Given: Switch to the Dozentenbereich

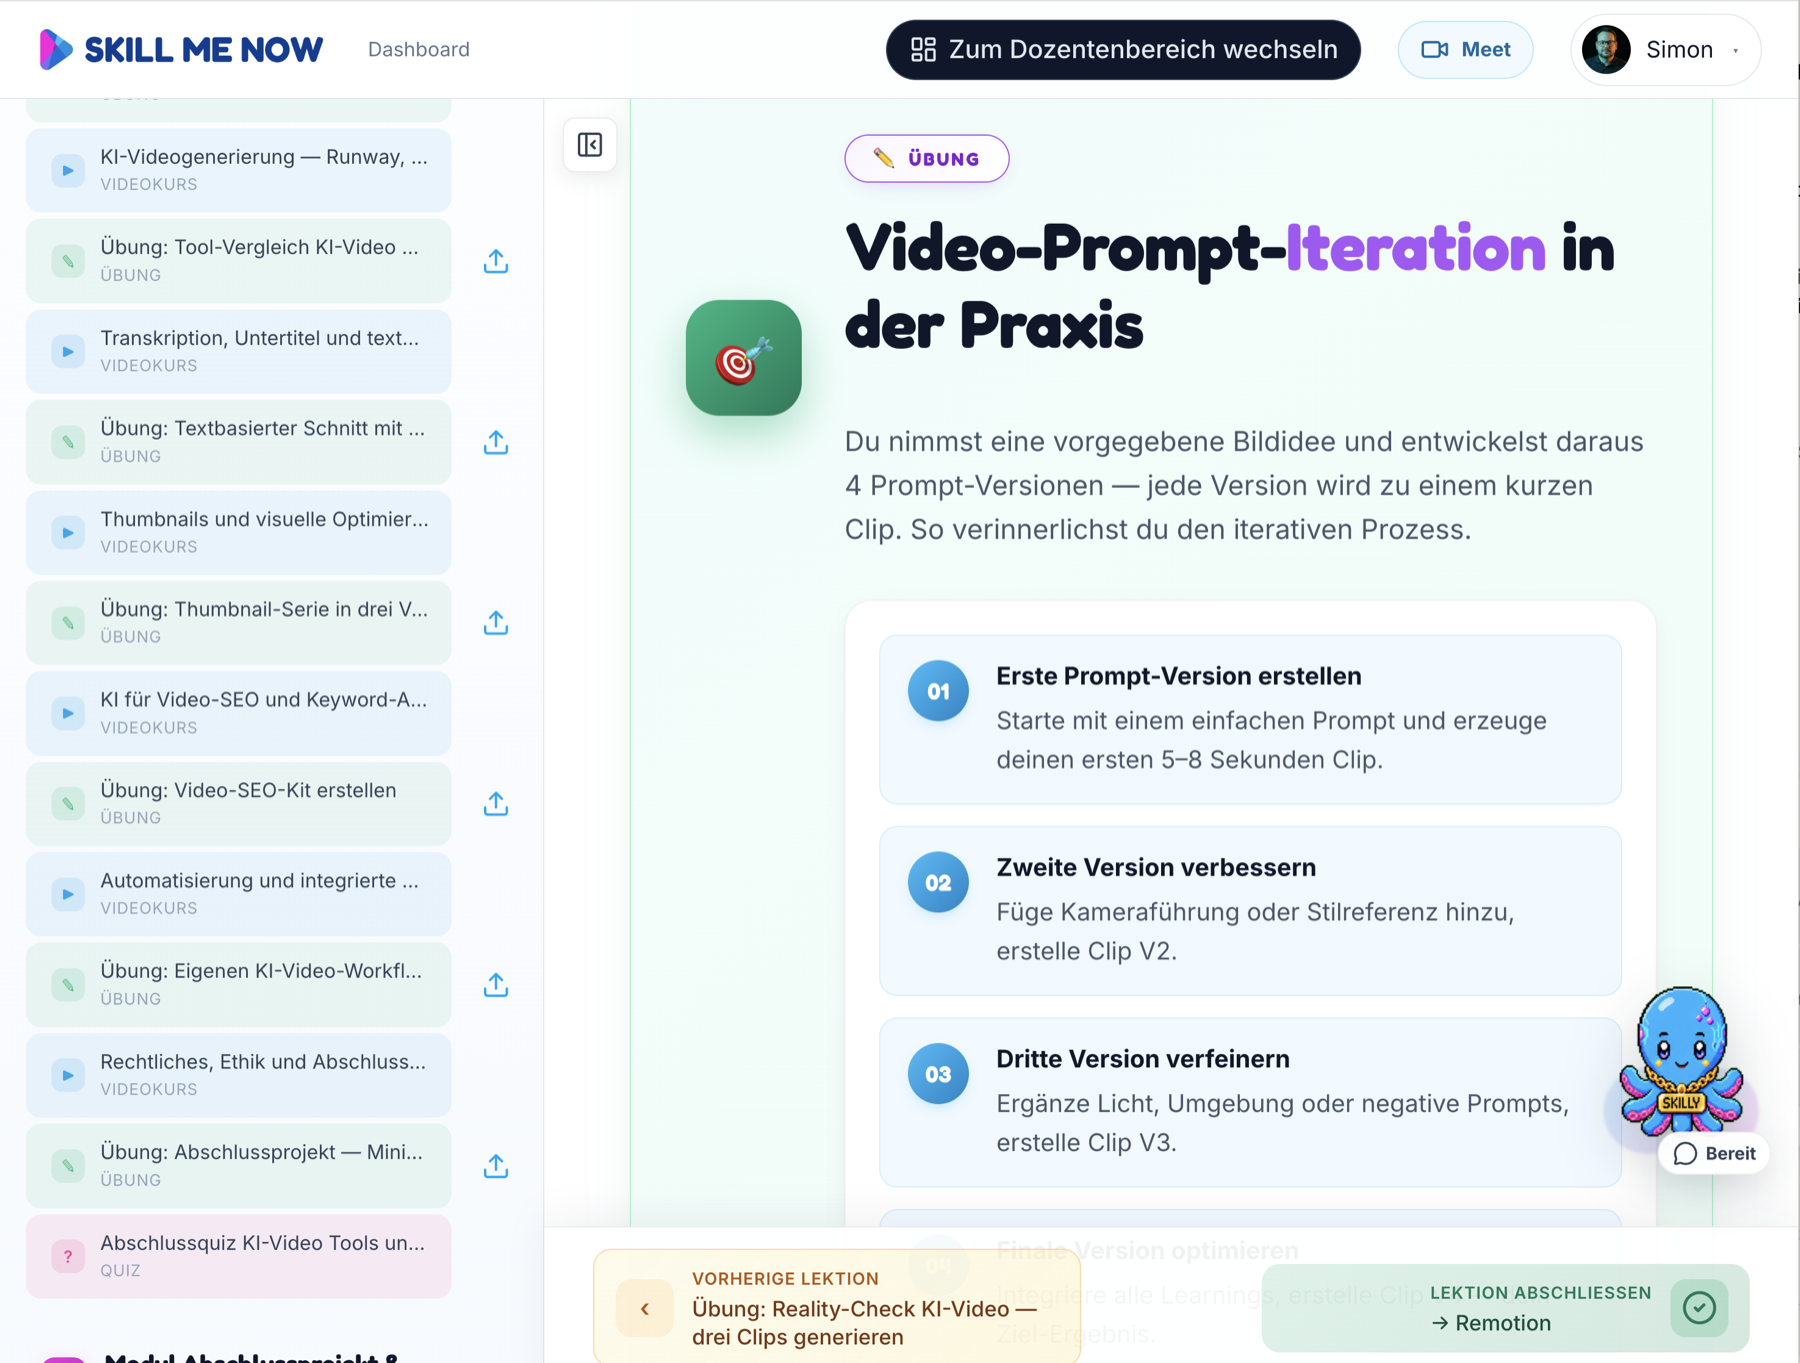Looking at the screenshot, I should 1123,49.
